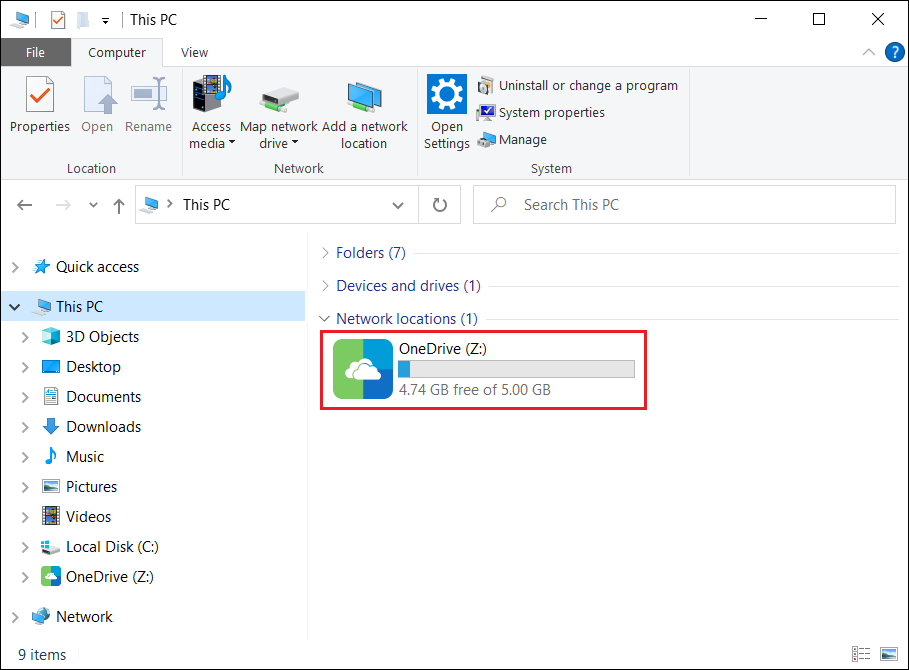Click the forward navigation arrow
The image size is (909, 670).
pyautogui.click(x=63, y=205)
